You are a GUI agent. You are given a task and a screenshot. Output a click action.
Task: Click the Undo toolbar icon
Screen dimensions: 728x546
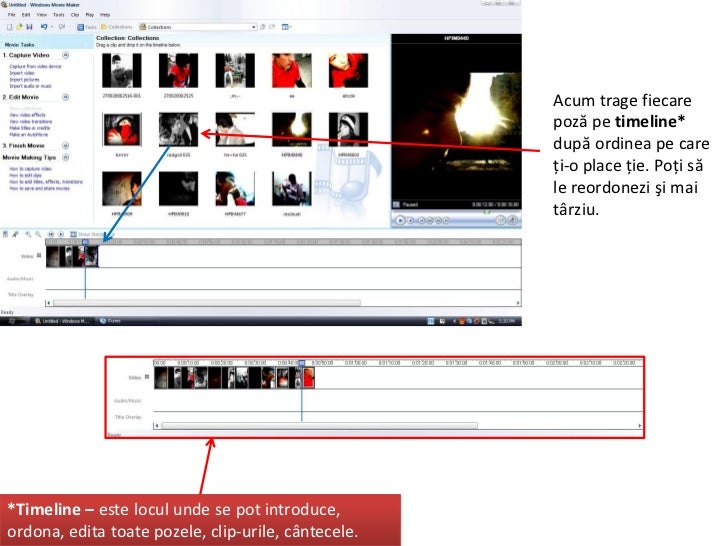[44, 27]
